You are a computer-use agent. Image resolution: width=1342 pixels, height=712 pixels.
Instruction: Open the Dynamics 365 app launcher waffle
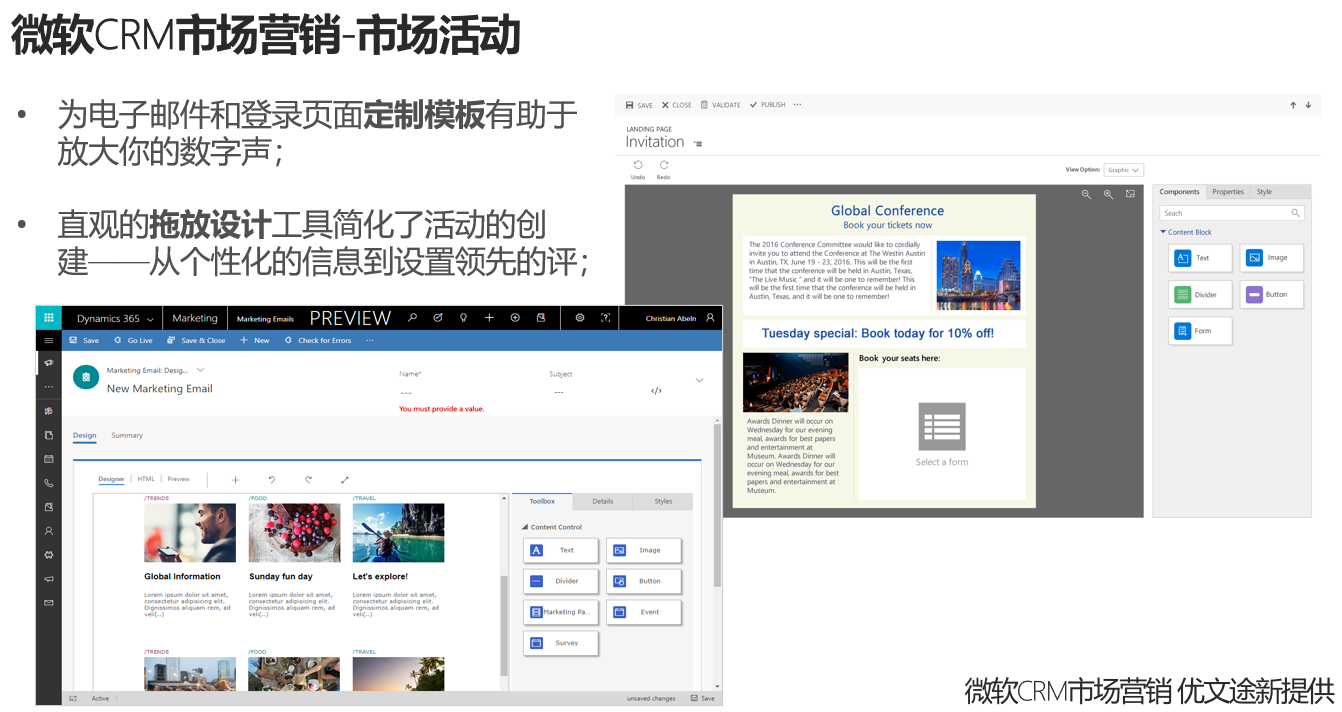(x=48, y=318)
